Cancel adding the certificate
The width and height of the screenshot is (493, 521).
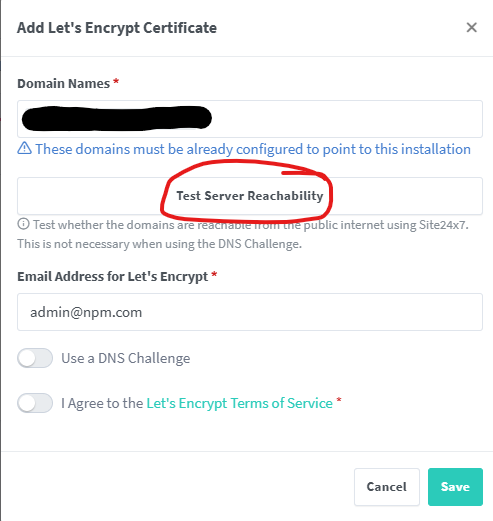[x=387, y=487]
